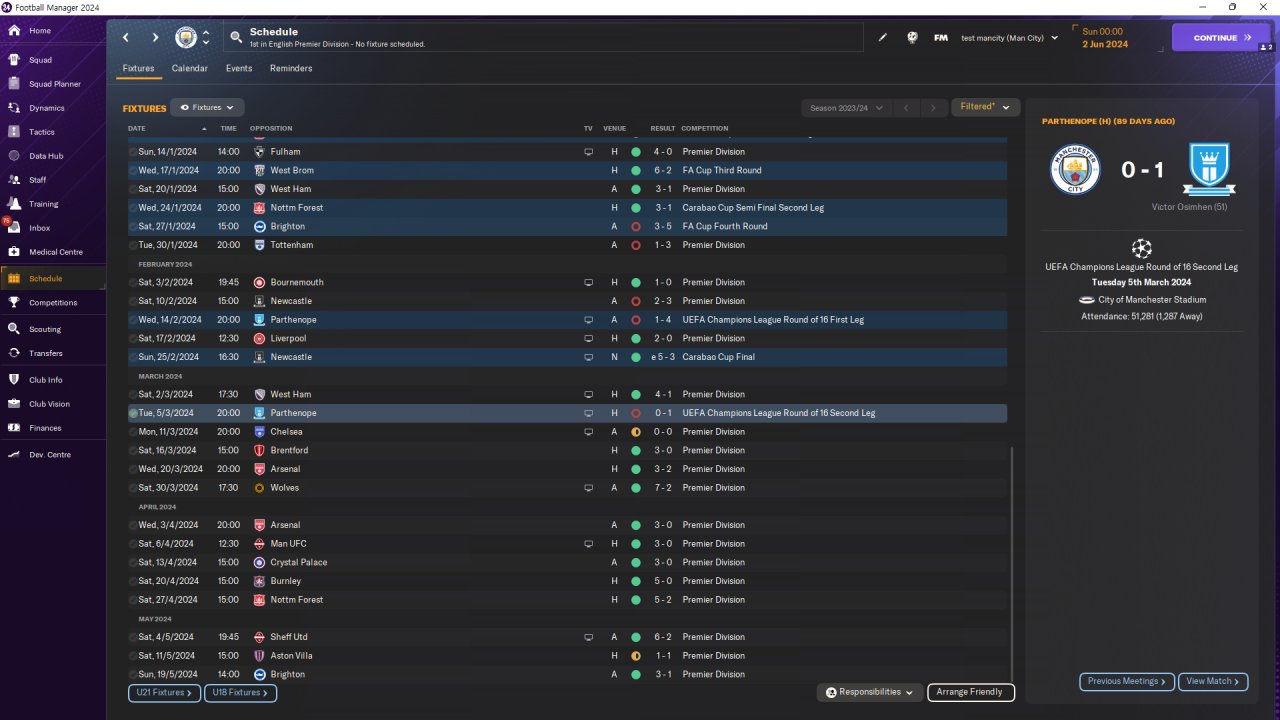This screenshot has width=1280, height=720.
Task: Switch to the Calendar tab
Action: click(190, 68)
